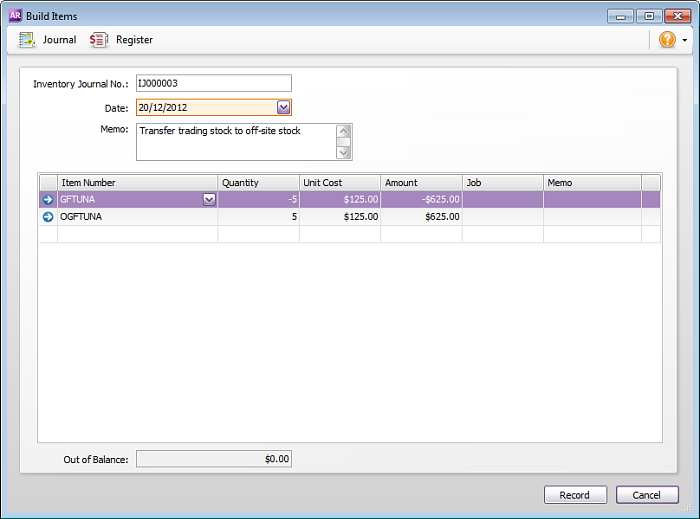Click the Inventory Journal No. field
This screenshot has width=700, height=519.
(213, 83)
